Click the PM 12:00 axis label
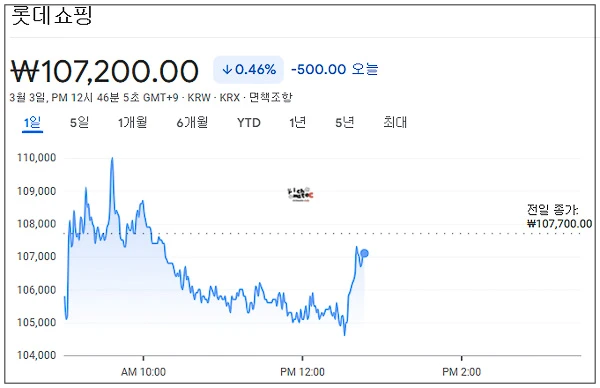 302,372
